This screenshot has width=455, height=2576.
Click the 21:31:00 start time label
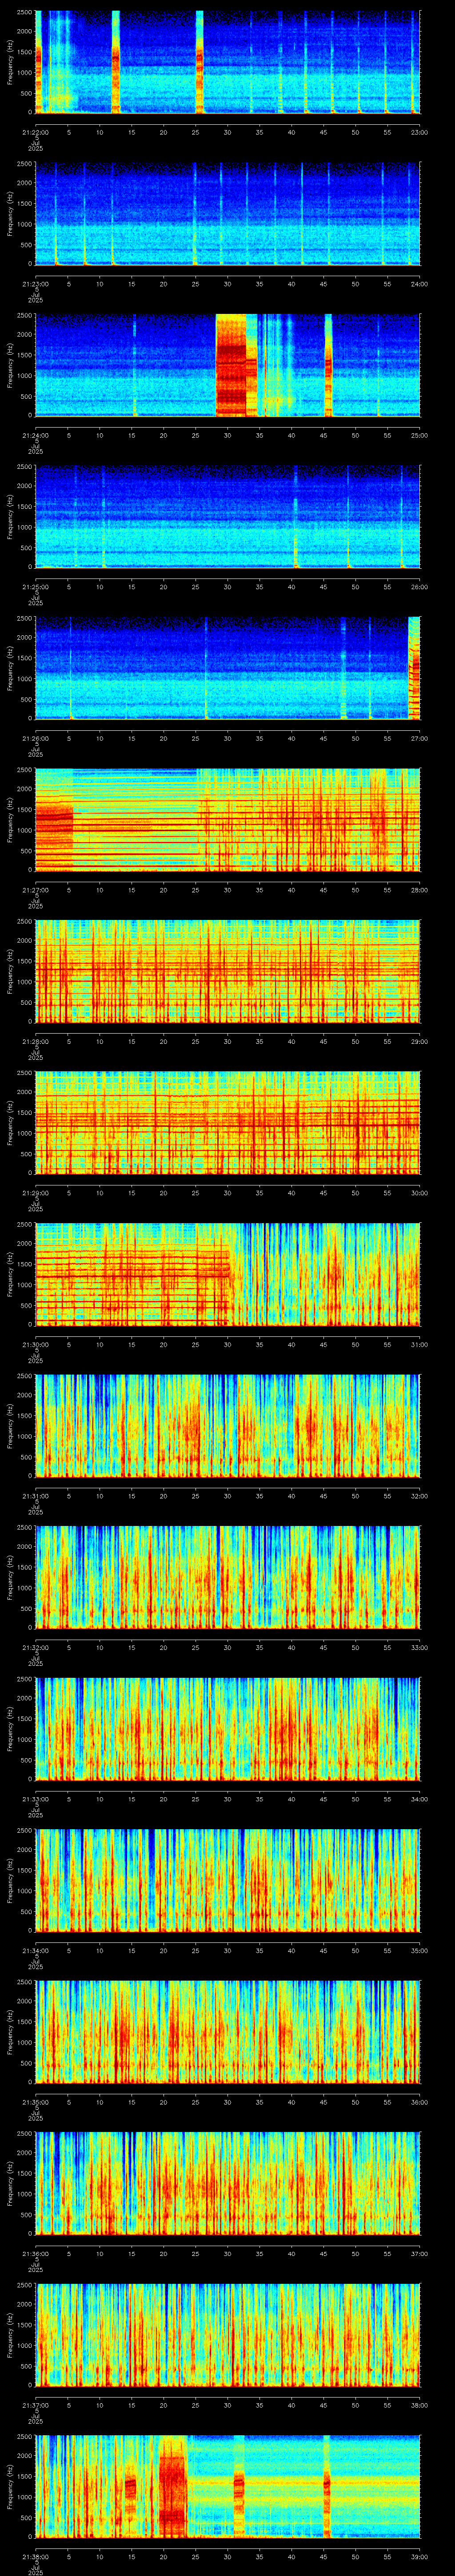coord(35,1496)
